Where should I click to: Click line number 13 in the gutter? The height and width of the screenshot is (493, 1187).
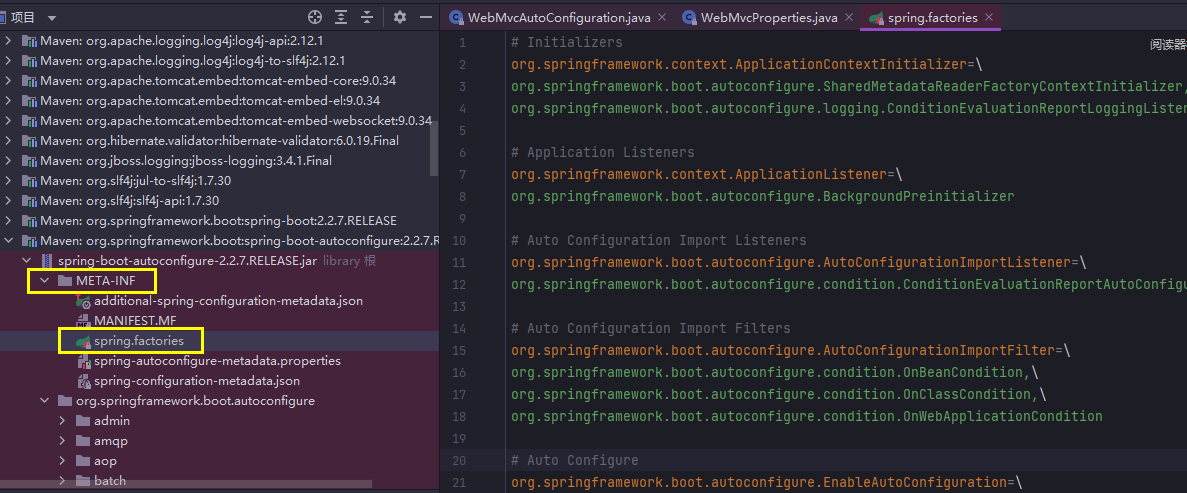(460, 306)
